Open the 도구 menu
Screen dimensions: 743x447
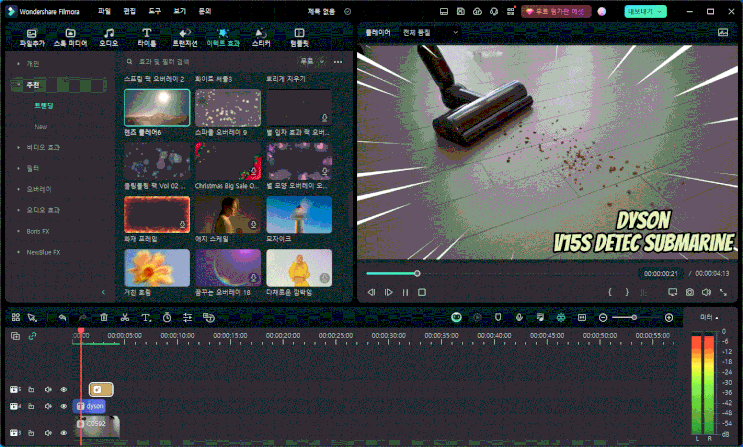(x=154, y=11)
